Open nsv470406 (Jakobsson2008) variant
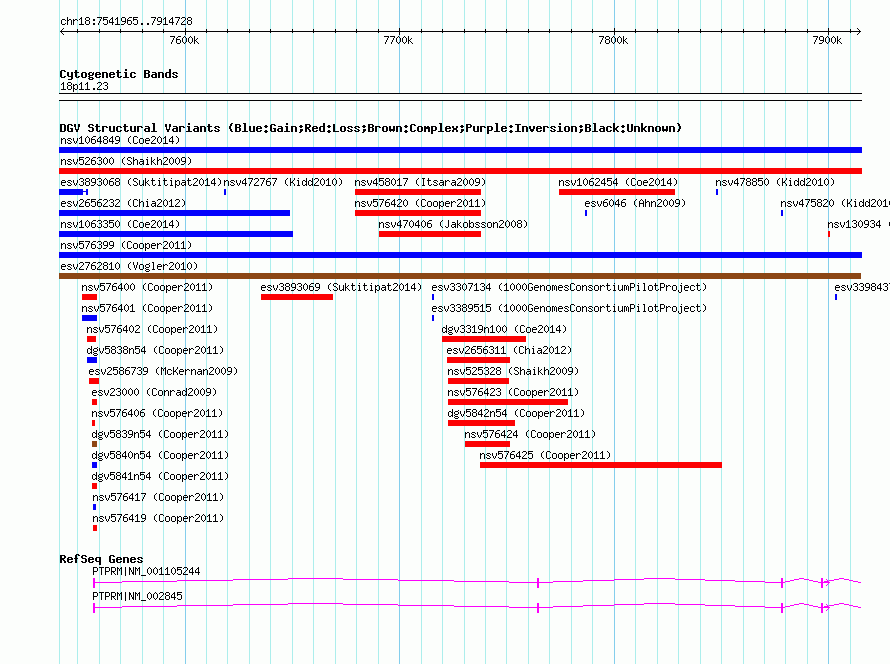This screenshot has height=664, width=890. [453, 224]
